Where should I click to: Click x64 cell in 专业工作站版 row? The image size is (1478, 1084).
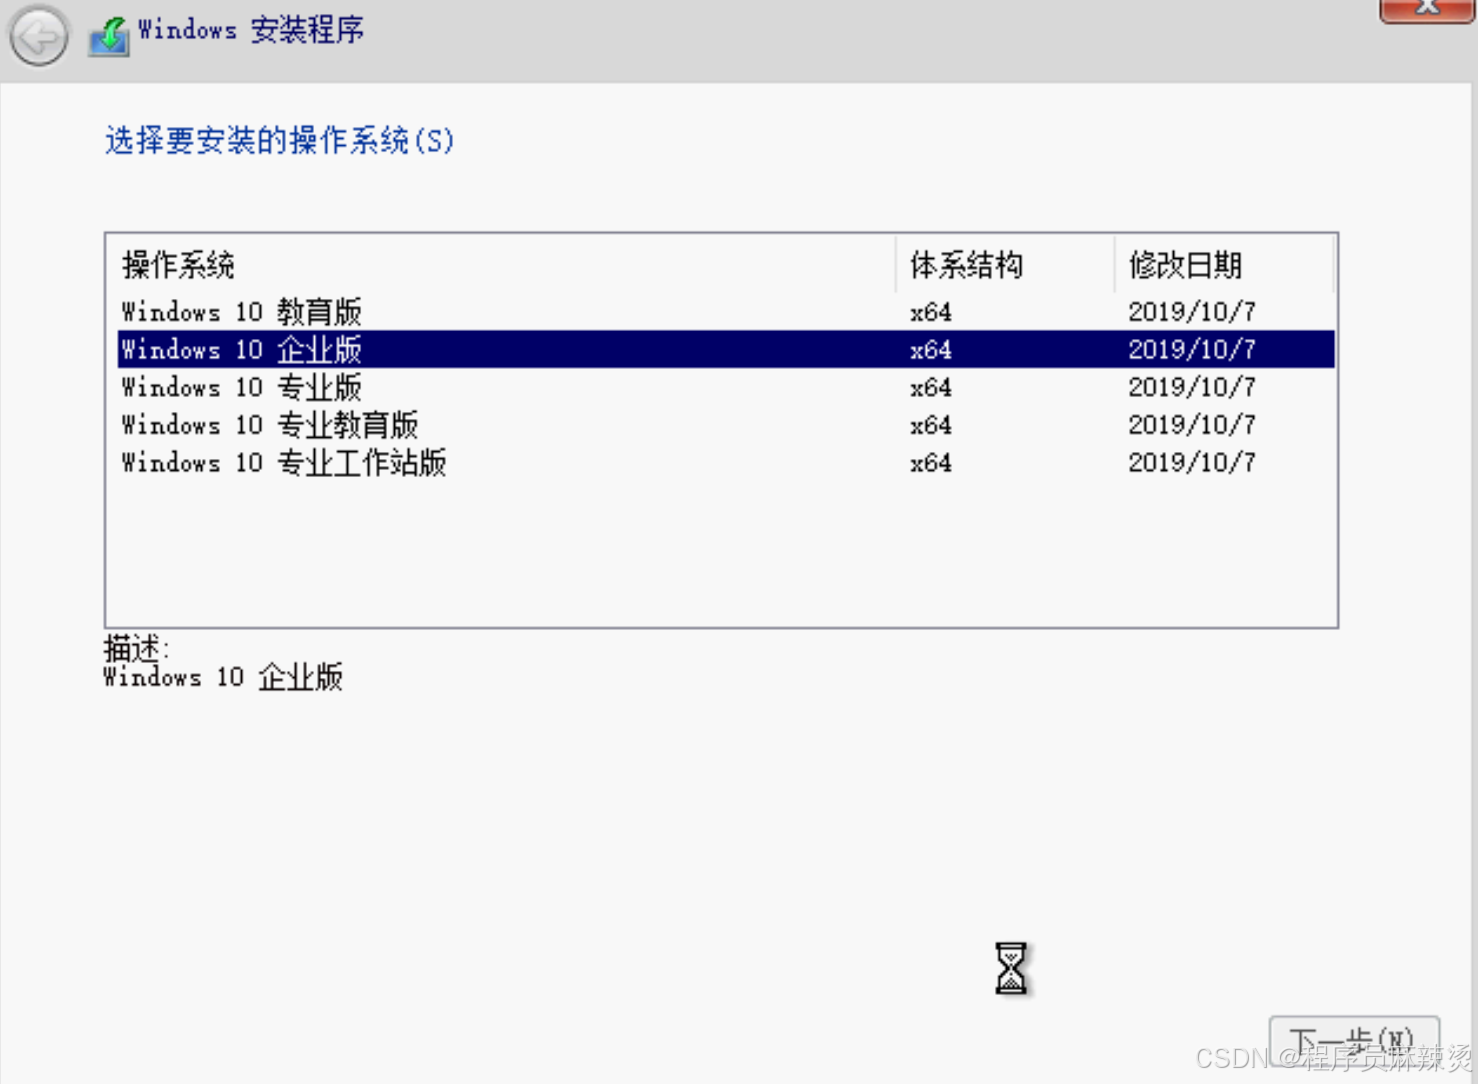(931, 463)
